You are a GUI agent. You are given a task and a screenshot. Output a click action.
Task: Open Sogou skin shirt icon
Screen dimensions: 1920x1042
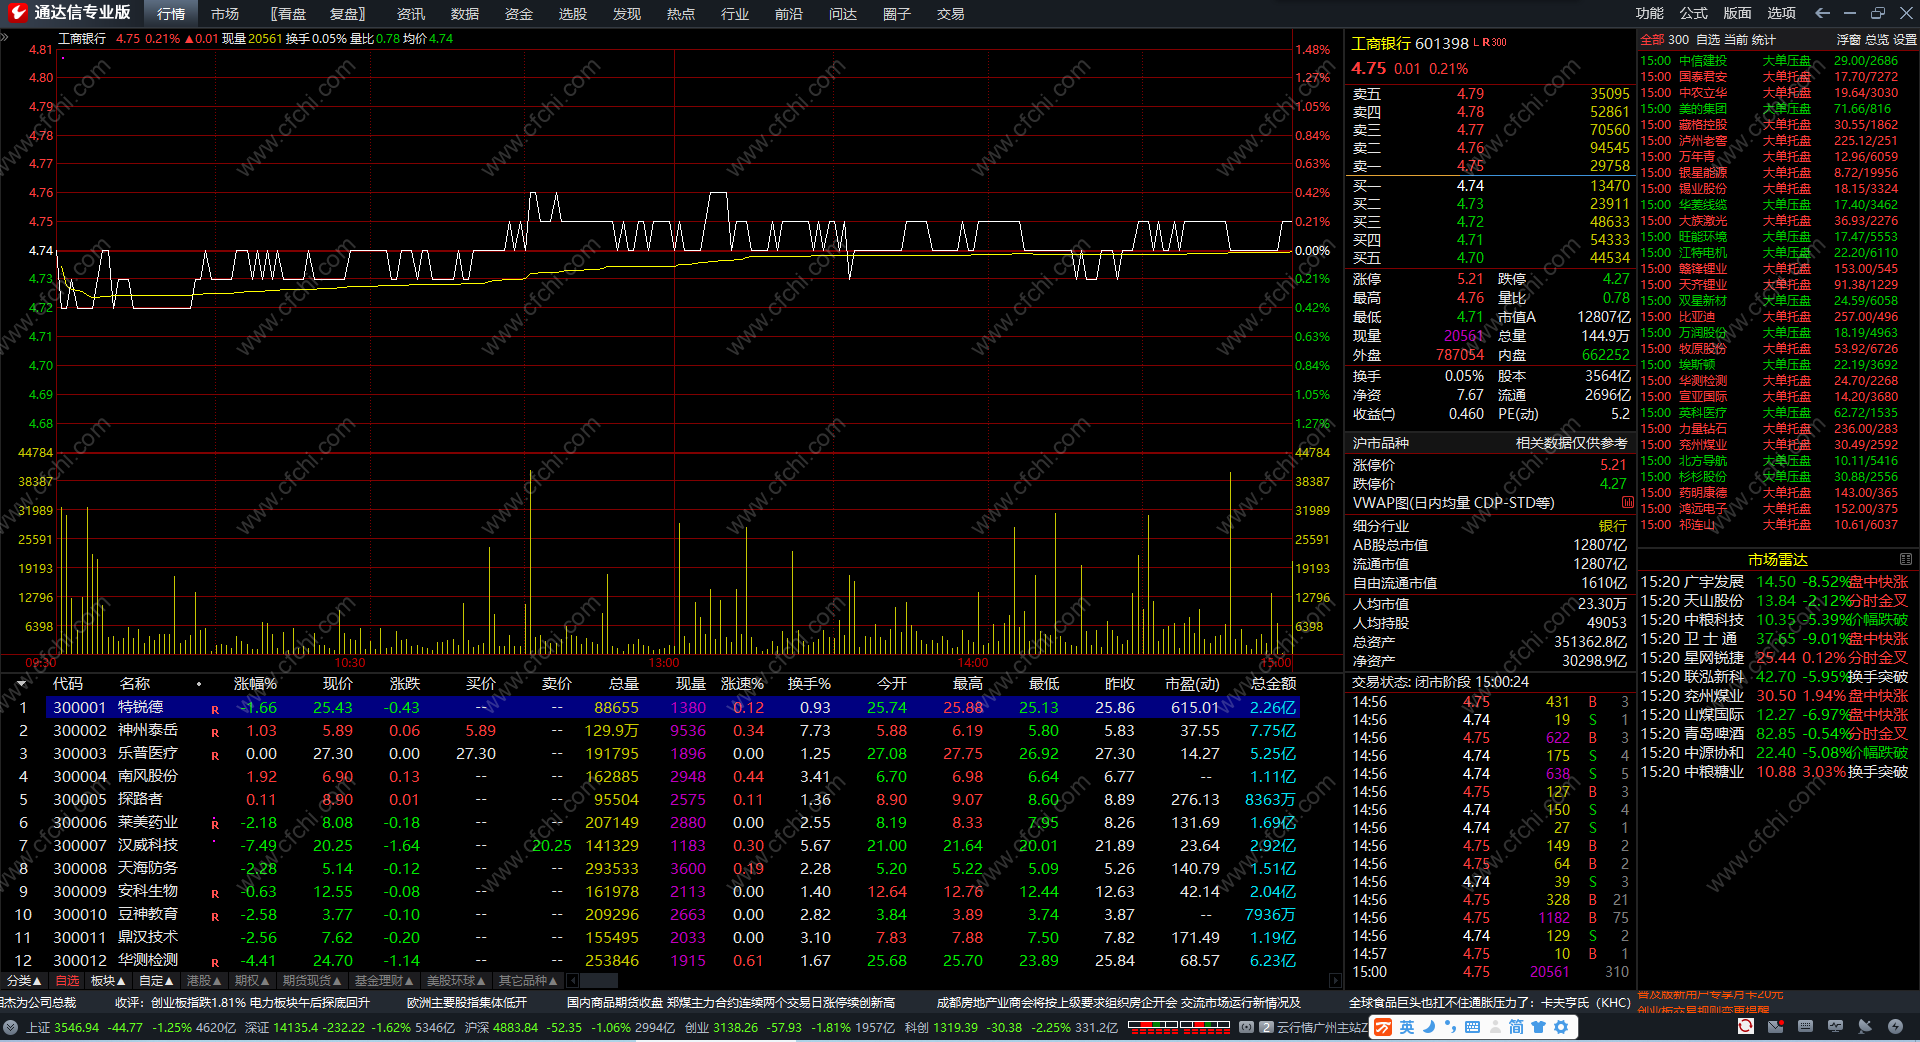point(1538,1027)
